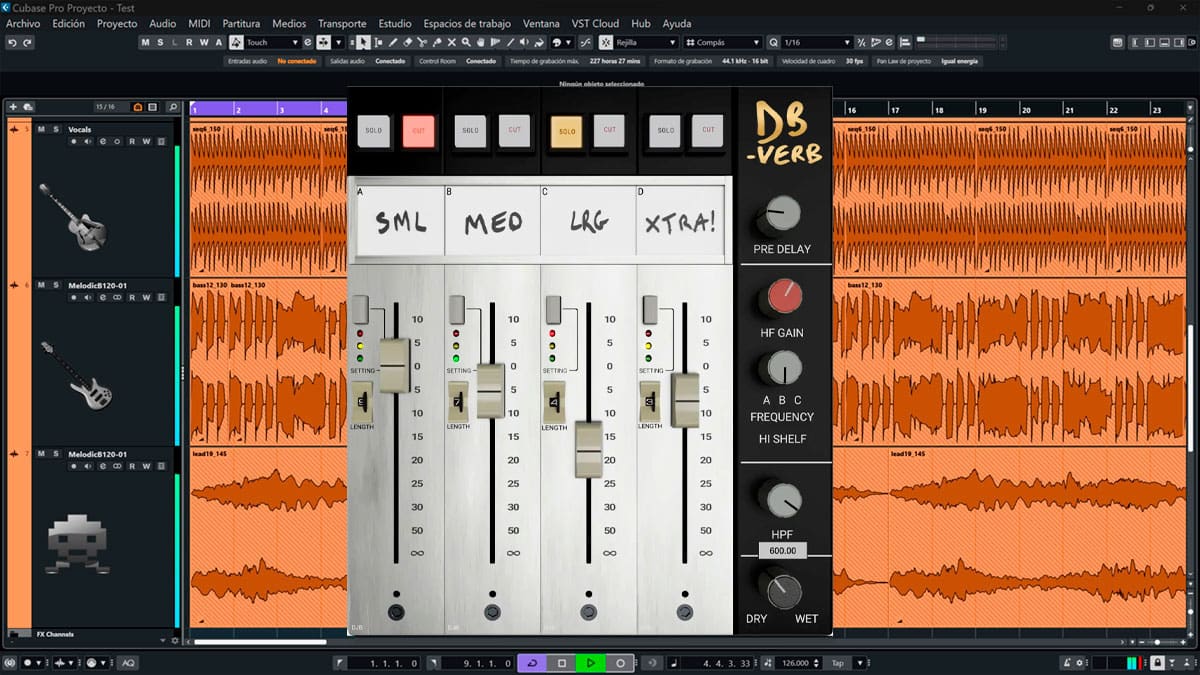Click the AQ button in transport bar
The width and height of the screenshot is (1200, 675).
(x=128, y=663)
